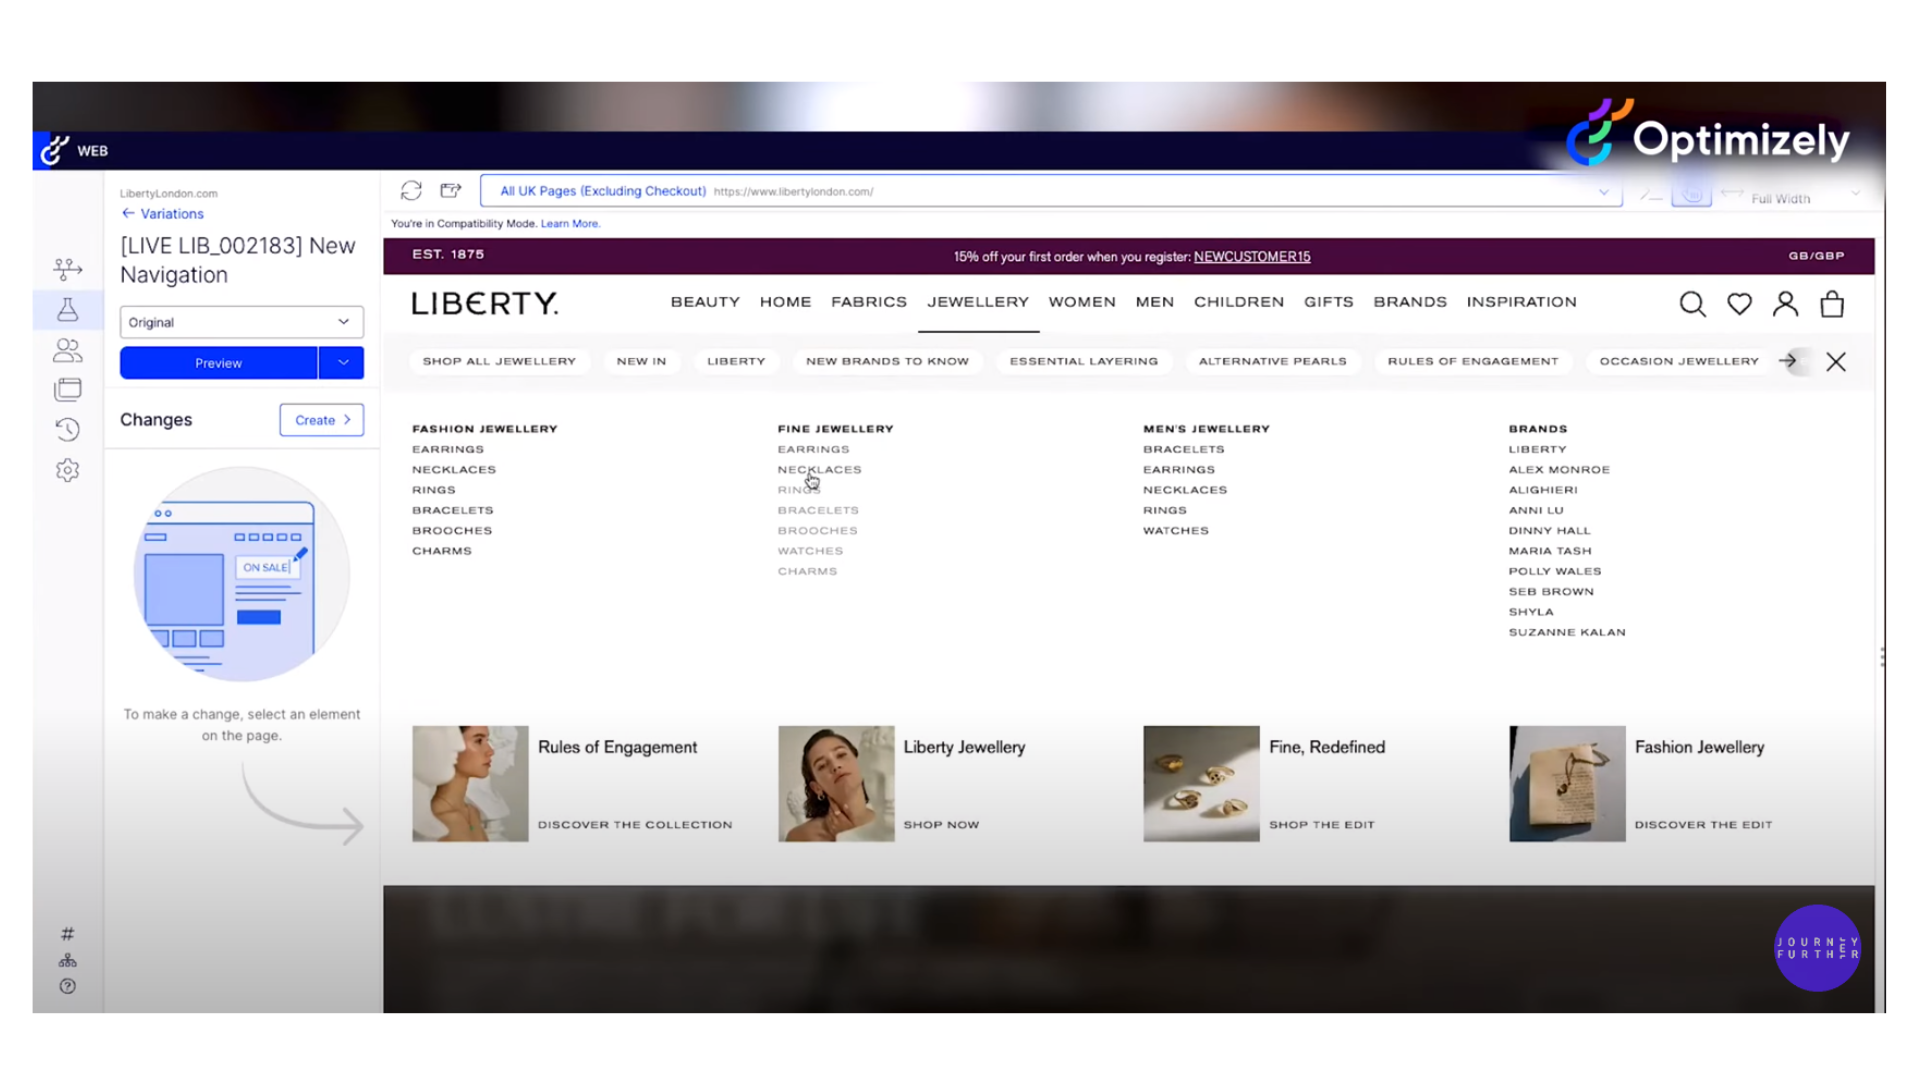Click the hierarchy tree icon in sidebar
1920x1080 pixels.
click(67, 960)
